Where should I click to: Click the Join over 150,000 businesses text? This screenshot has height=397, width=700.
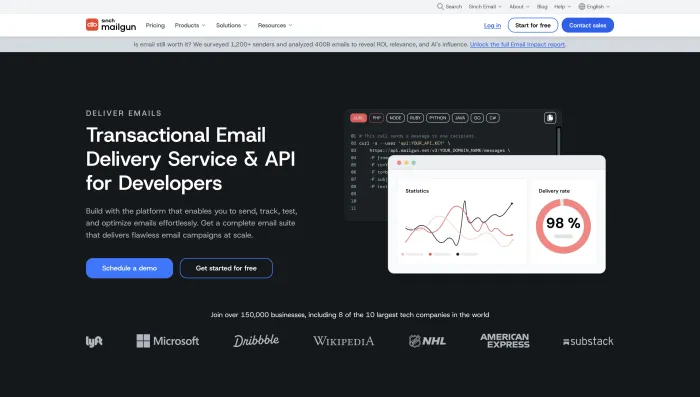tap(350, 315)
